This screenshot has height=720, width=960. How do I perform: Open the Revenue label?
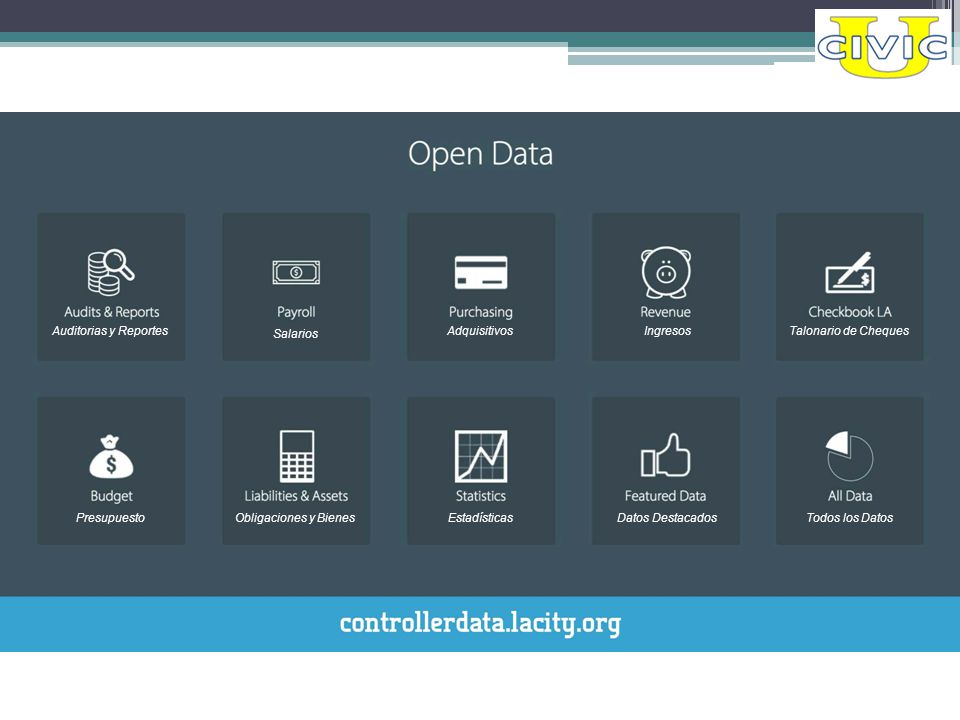(666, 312)
